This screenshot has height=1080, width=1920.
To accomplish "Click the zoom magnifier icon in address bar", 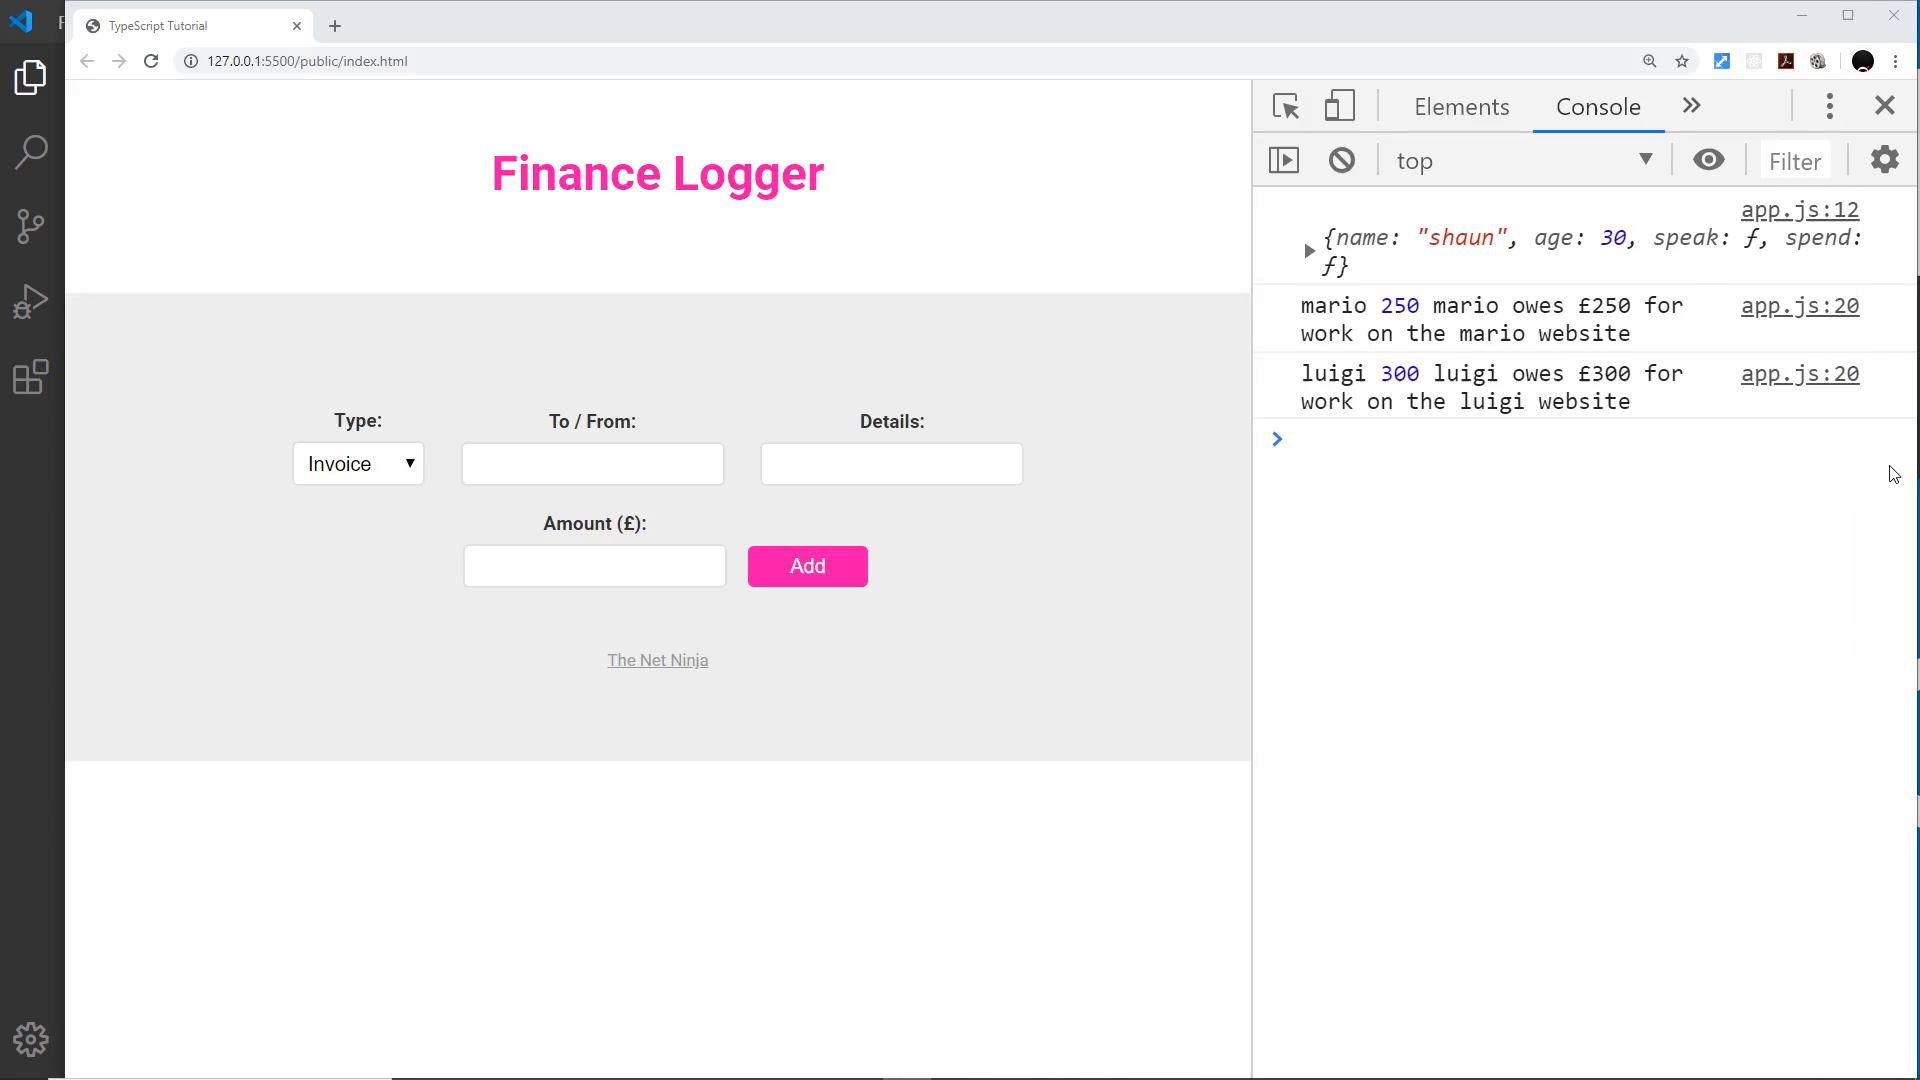I will pyautogui.click(x=1650, y=61).
